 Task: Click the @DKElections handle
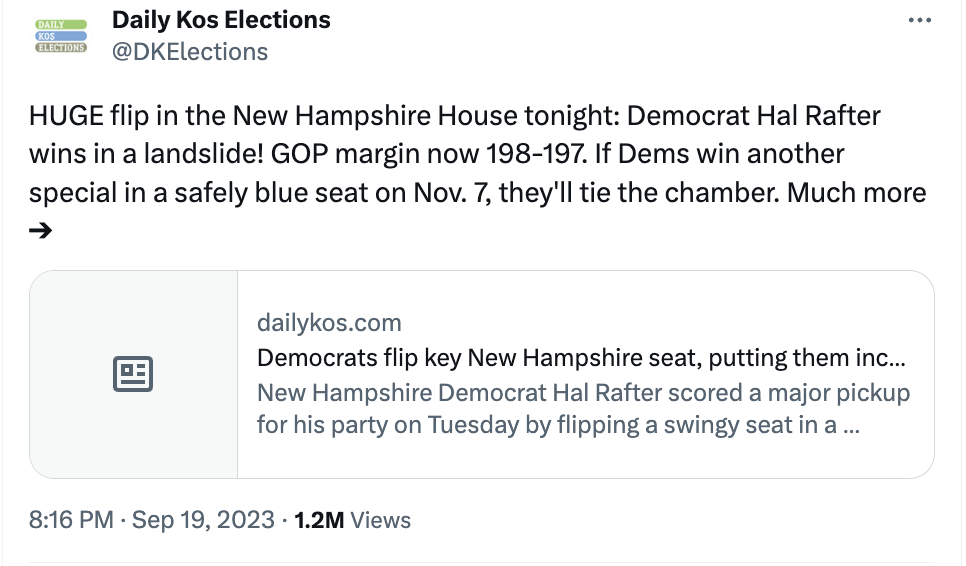[x=190, y=52]
